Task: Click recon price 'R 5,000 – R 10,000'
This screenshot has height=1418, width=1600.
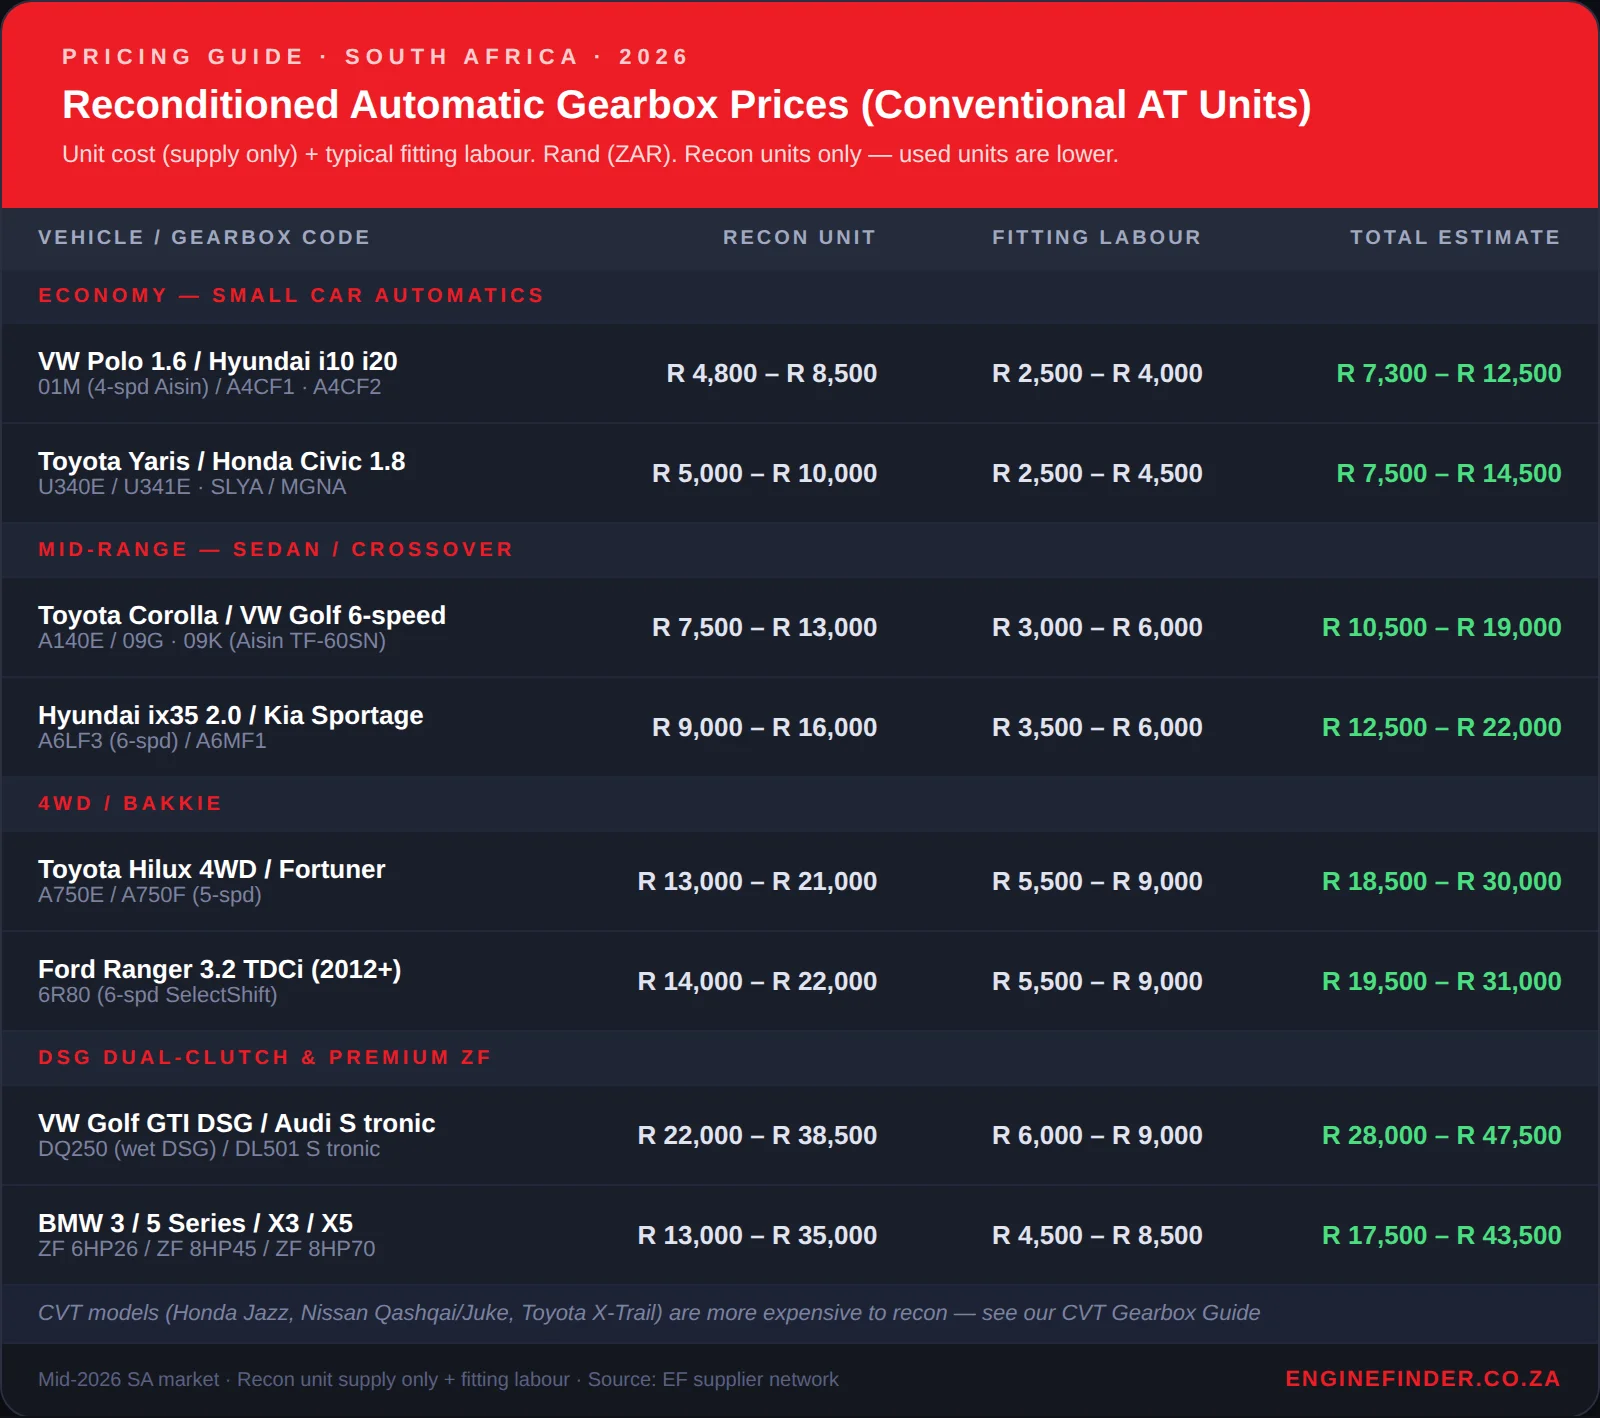Action: [765, 473]
